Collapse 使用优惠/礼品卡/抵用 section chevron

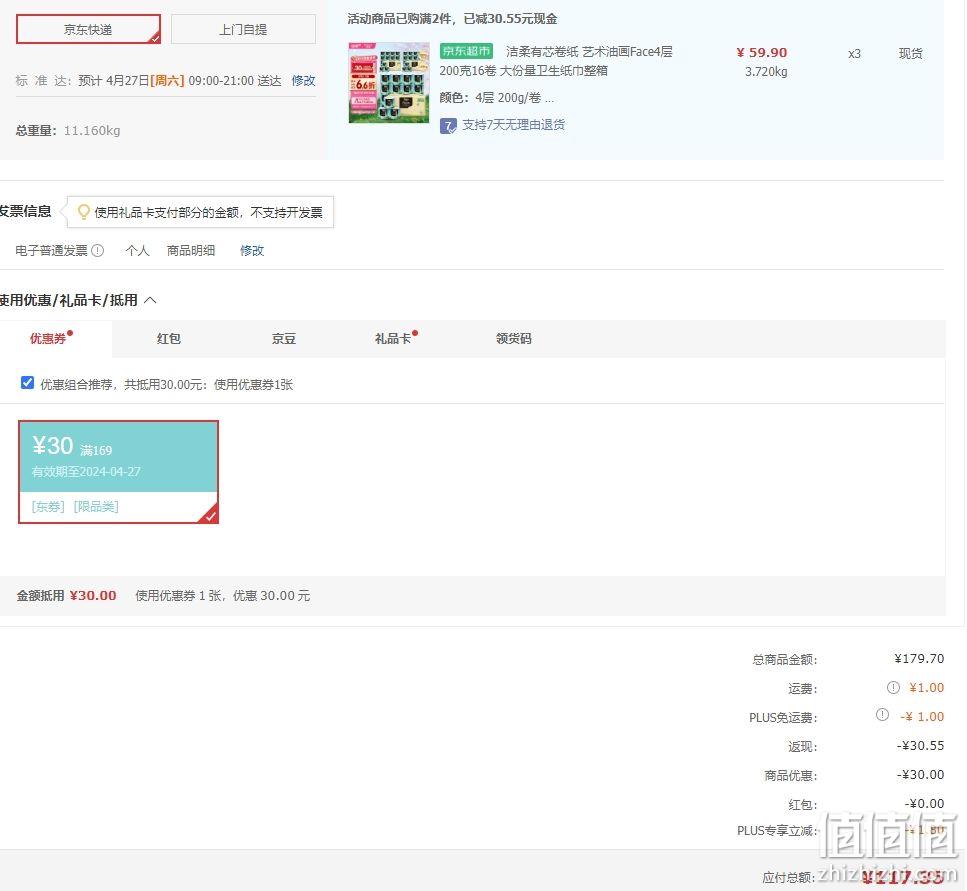(x=150, y=300)
